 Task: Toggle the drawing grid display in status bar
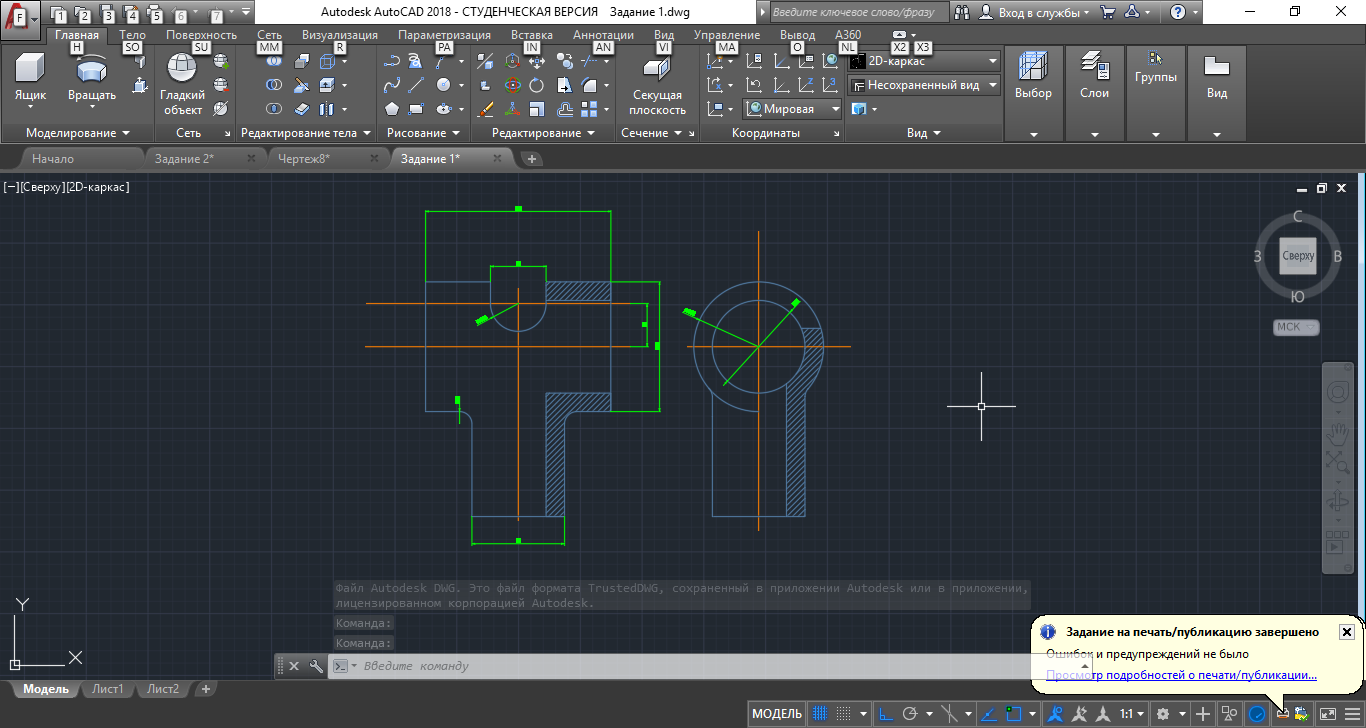coord(820,714)
